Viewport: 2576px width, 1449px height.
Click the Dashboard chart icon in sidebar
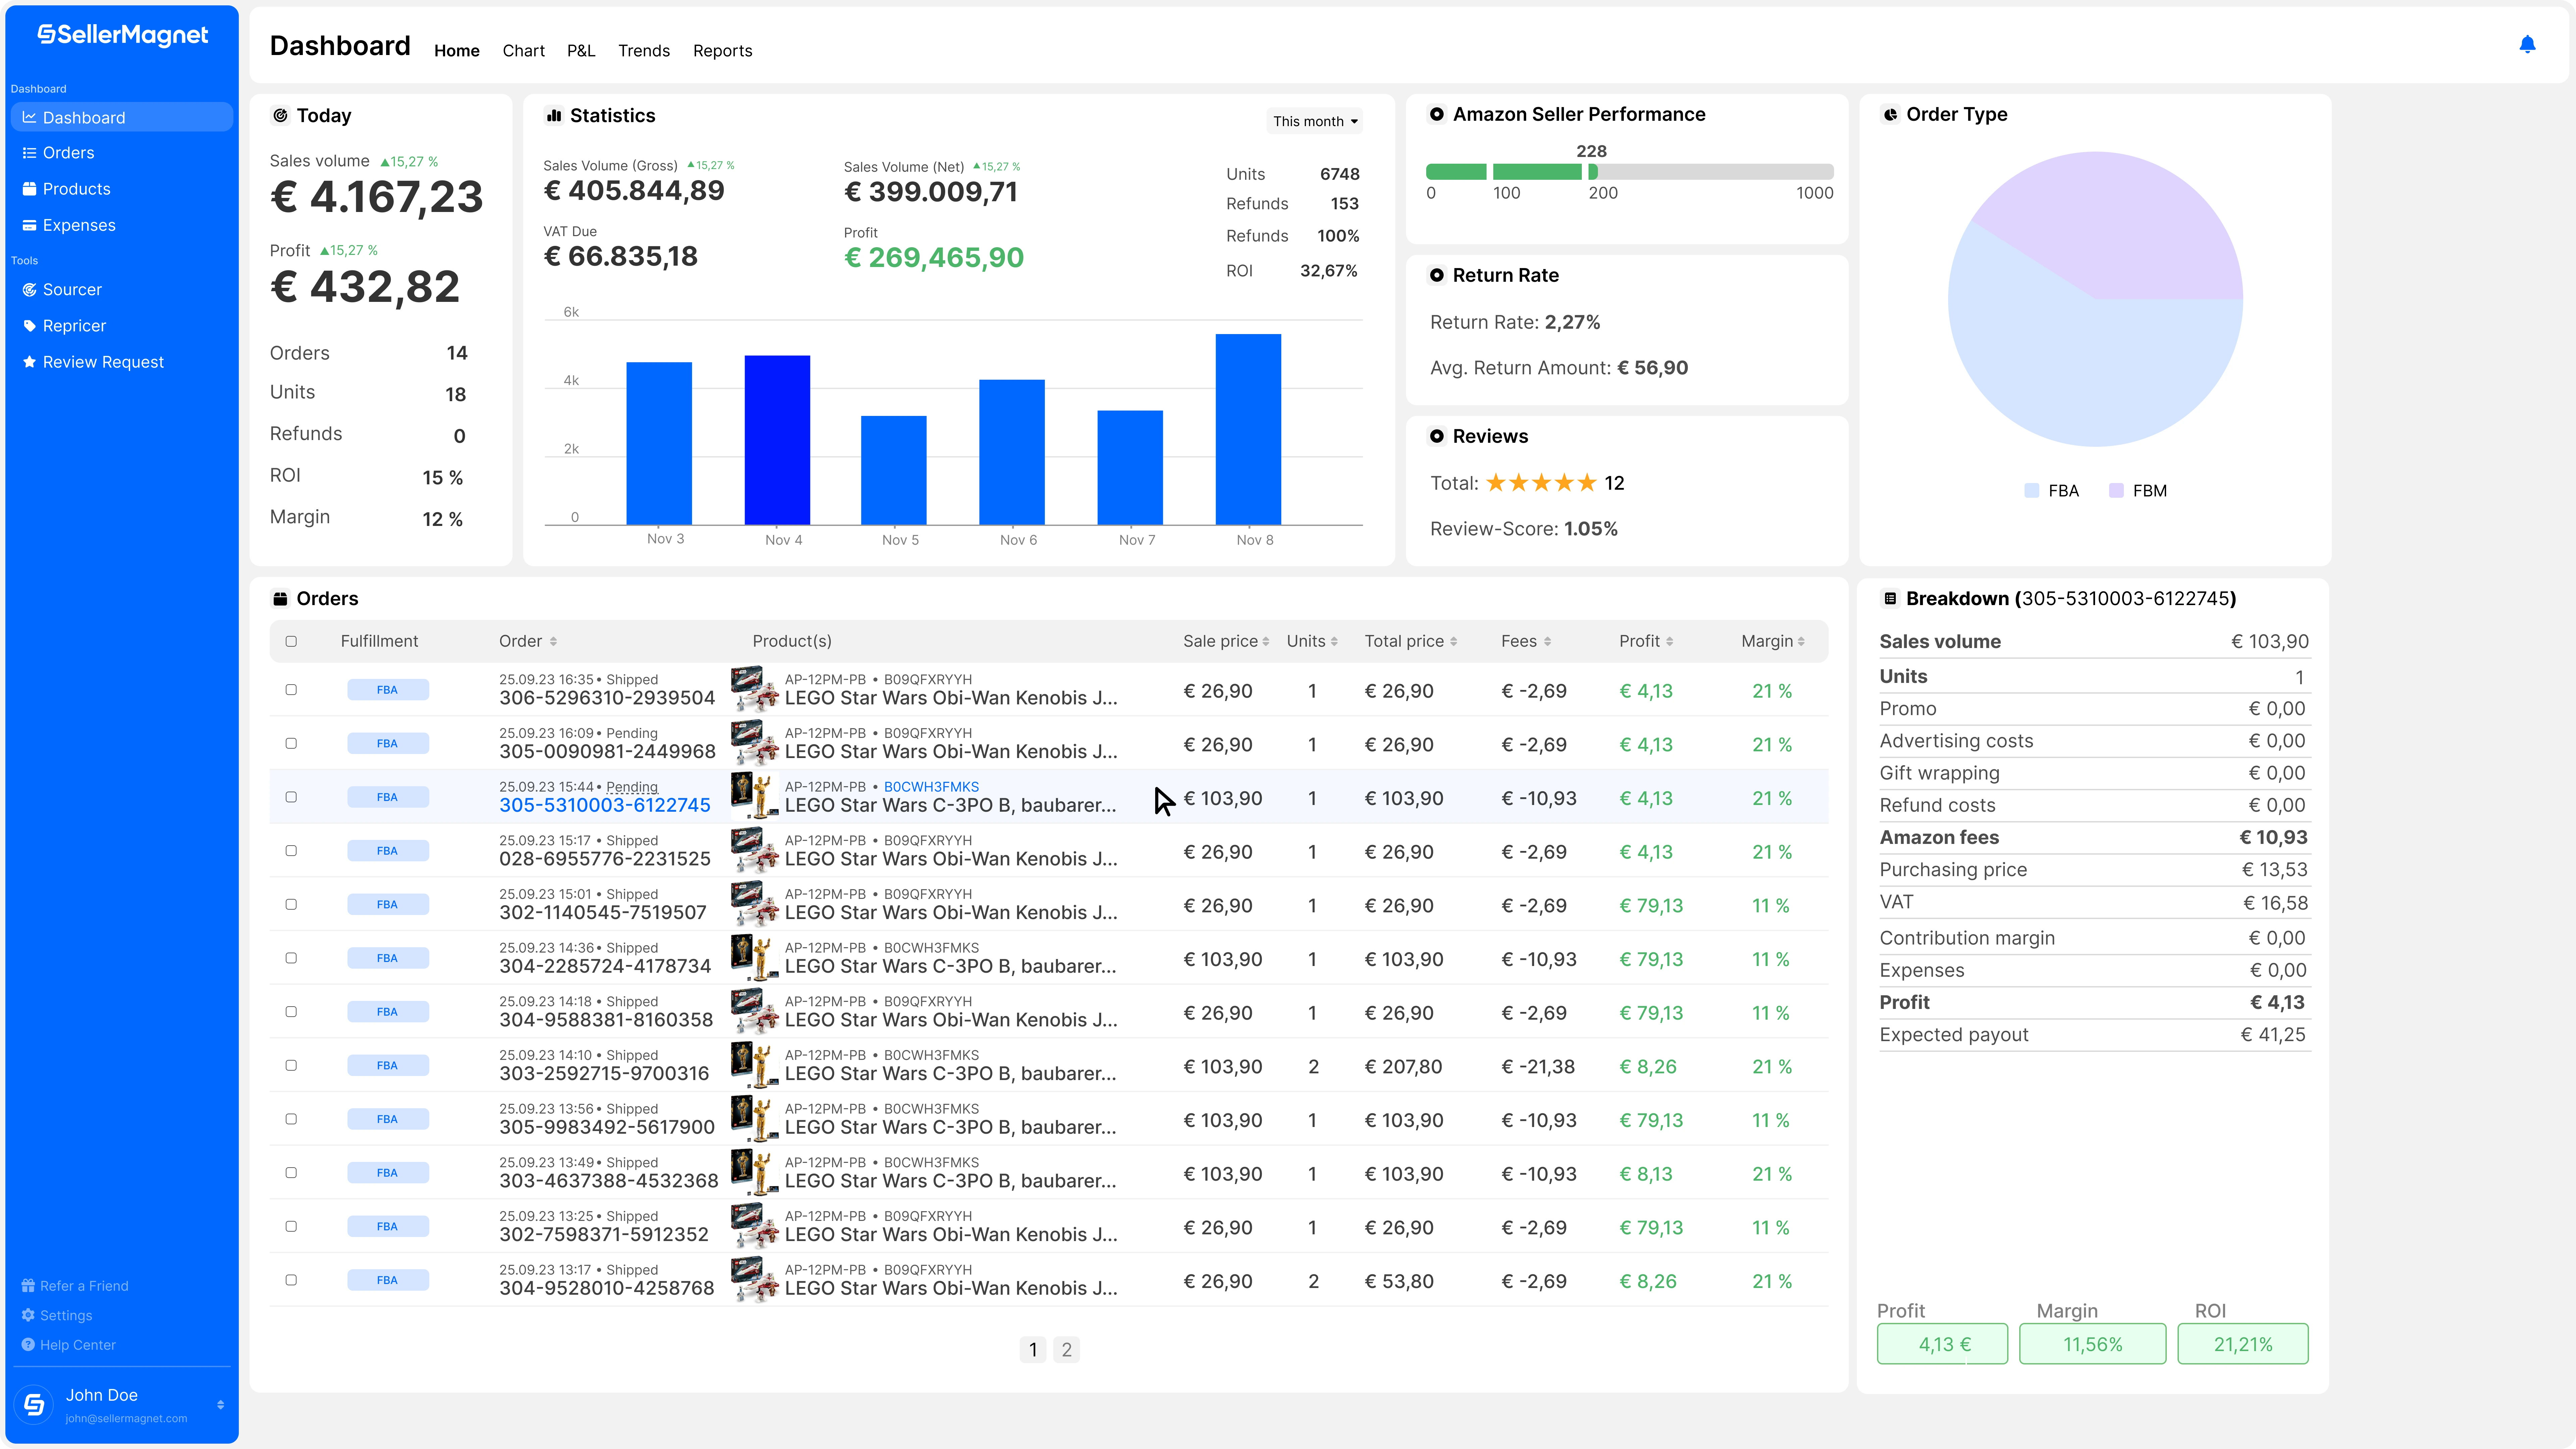click(x=29, y=117)
